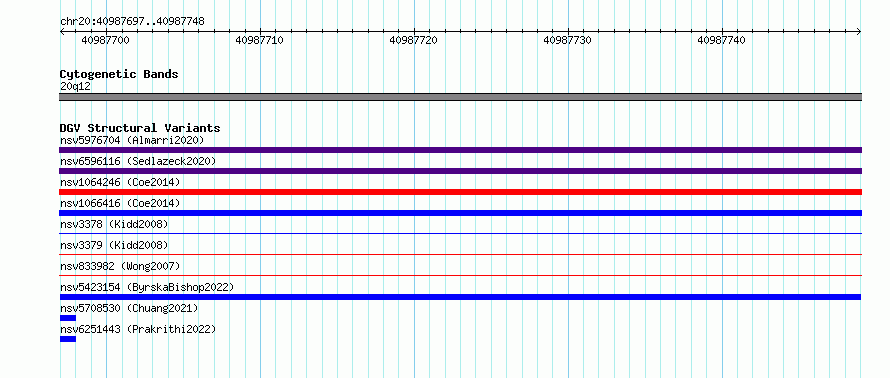Screen dimensions: 890x378
Task: Click ruler position 40987710
Action: tap(259, 40)
